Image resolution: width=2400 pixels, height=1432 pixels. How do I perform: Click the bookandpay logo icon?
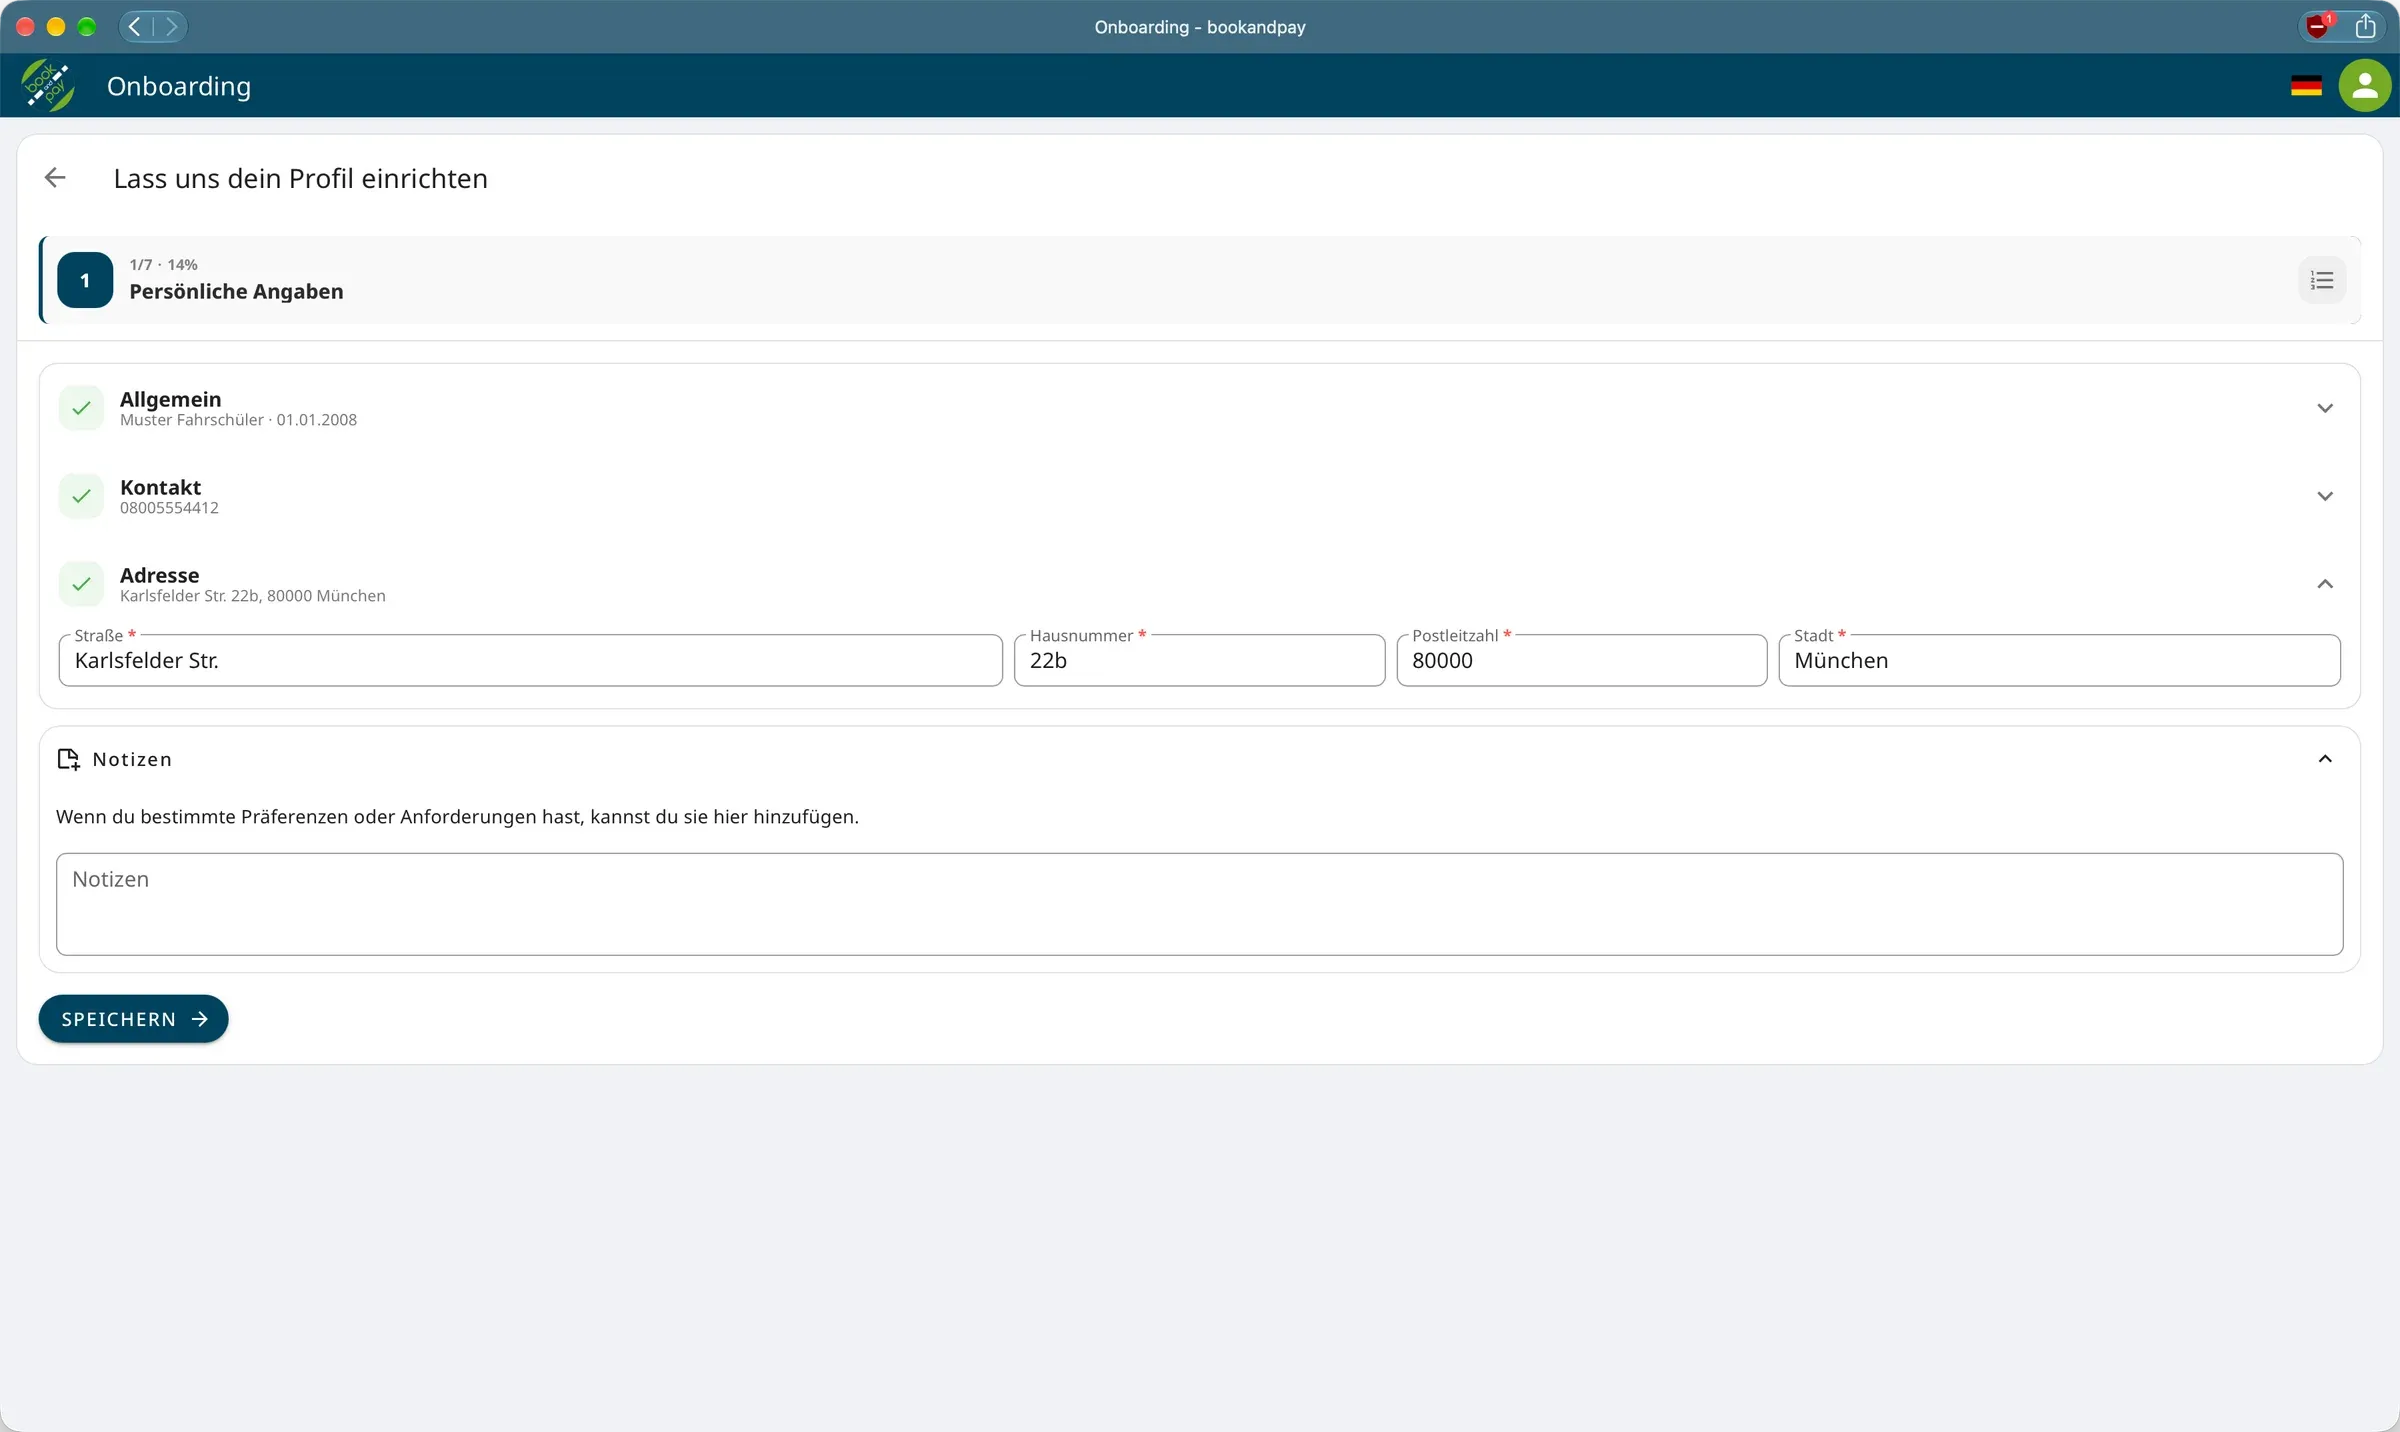pyautogui.click(x=47, y=86)
